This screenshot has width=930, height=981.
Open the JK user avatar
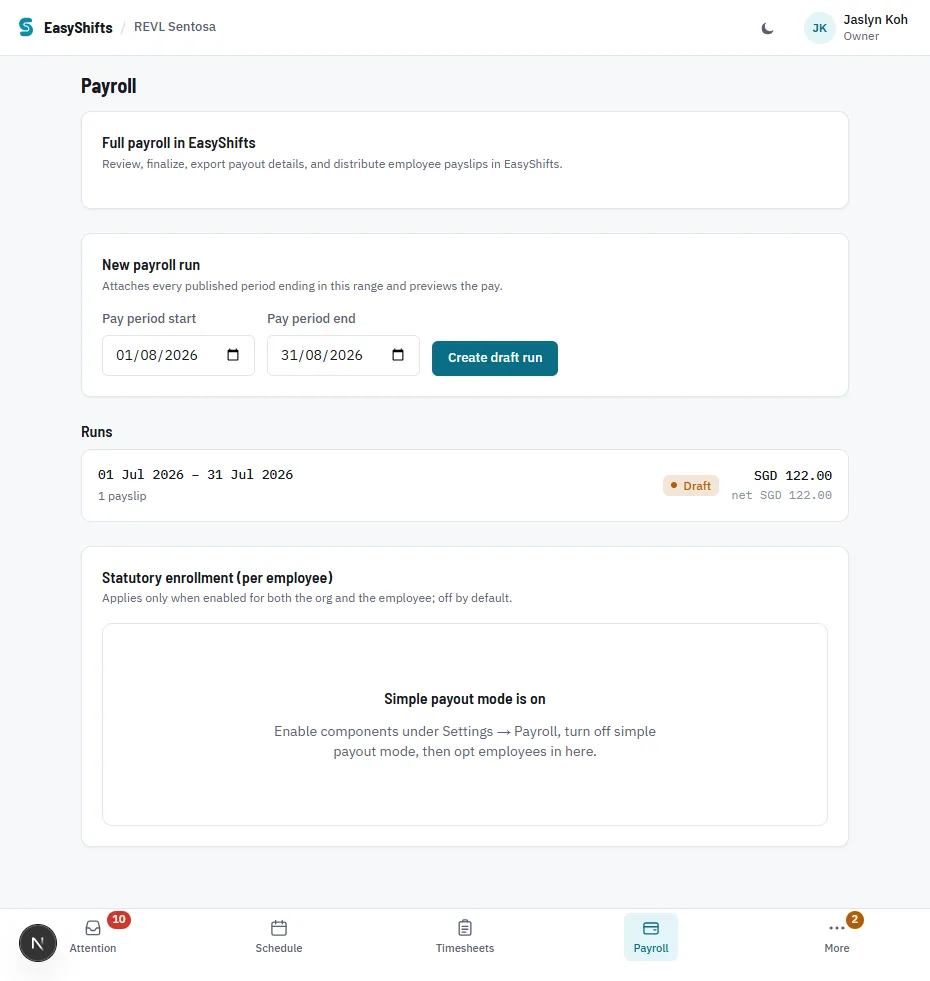point(819,28)
